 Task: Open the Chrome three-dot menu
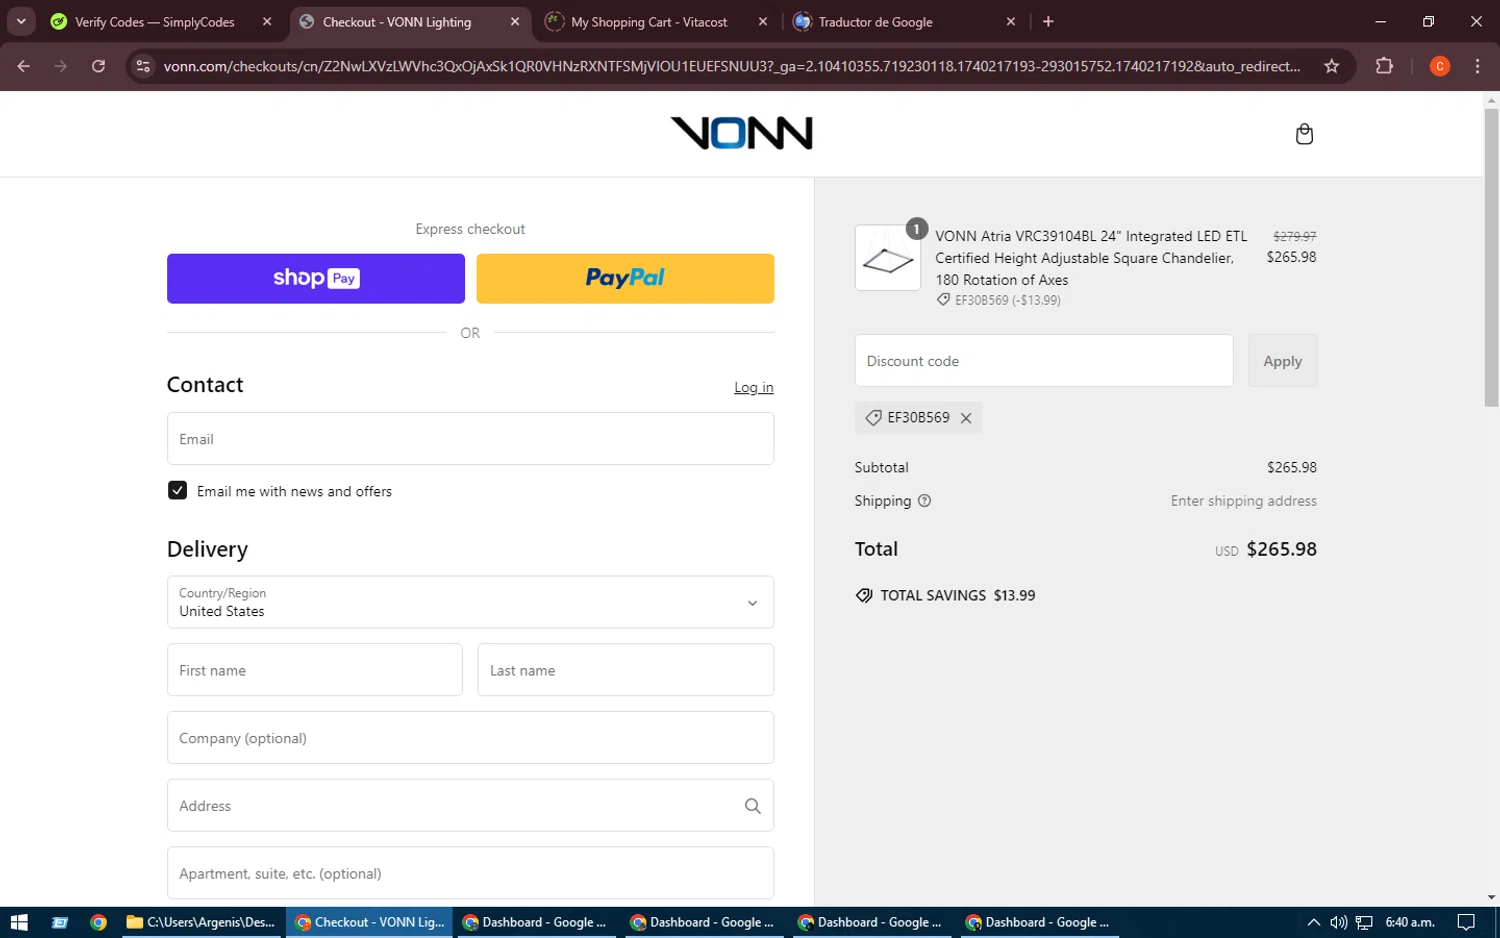[x=1477, y=66]
